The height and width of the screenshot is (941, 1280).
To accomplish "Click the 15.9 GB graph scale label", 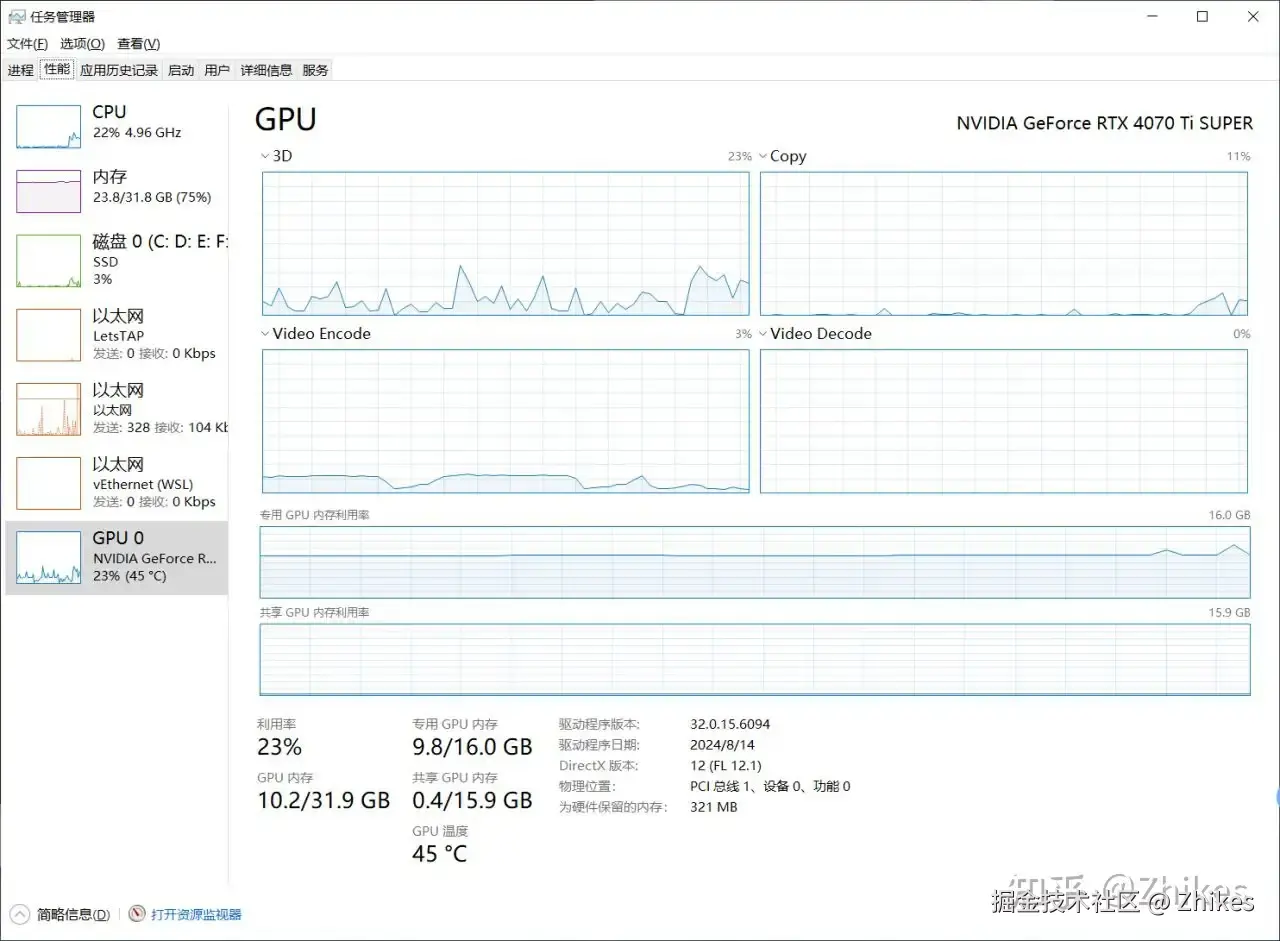I will click(x=1229, y=612).
